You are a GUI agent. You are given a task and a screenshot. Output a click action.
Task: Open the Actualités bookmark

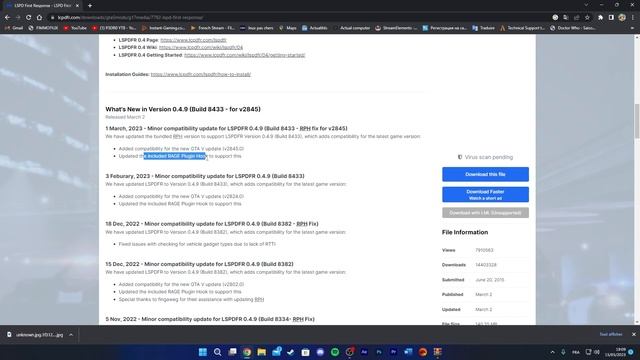tap(315, 28)
